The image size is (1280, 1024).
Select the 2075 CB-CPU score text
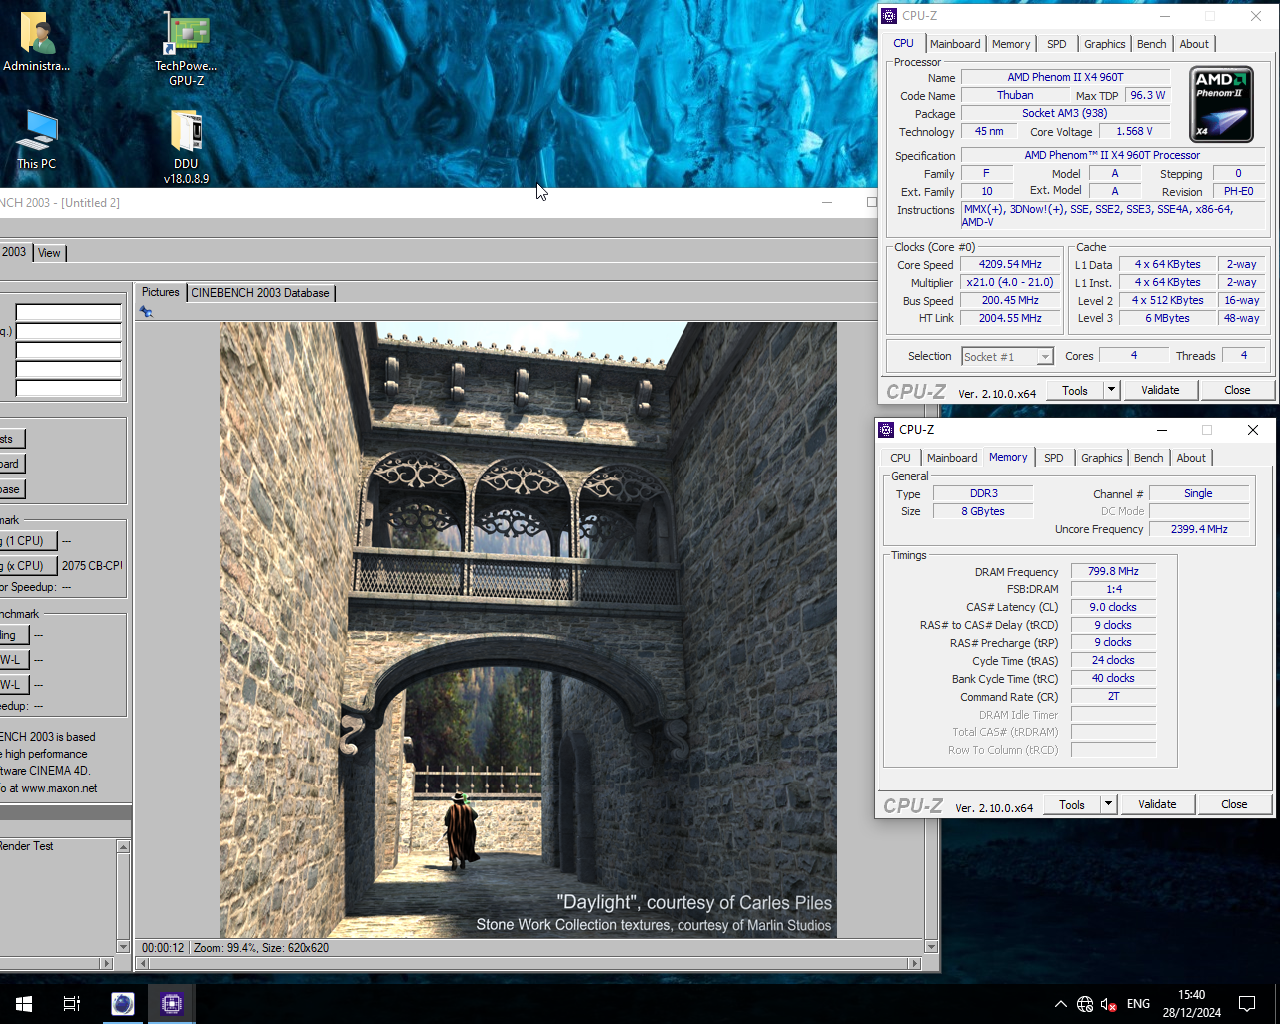93,566
